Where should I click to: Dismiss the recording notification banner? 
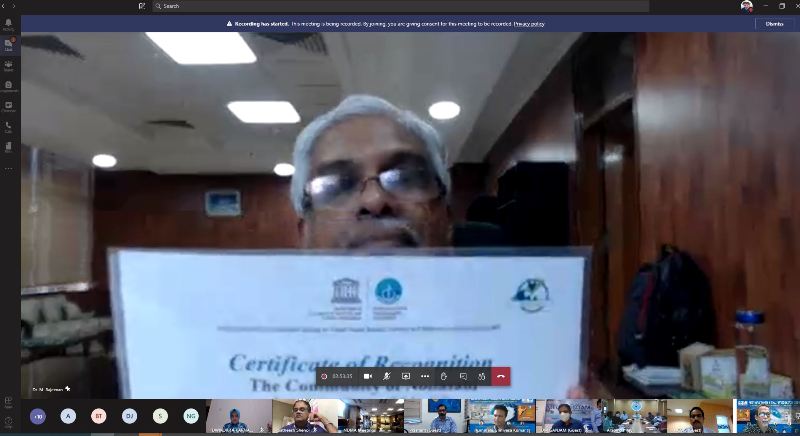pos(774,24)
